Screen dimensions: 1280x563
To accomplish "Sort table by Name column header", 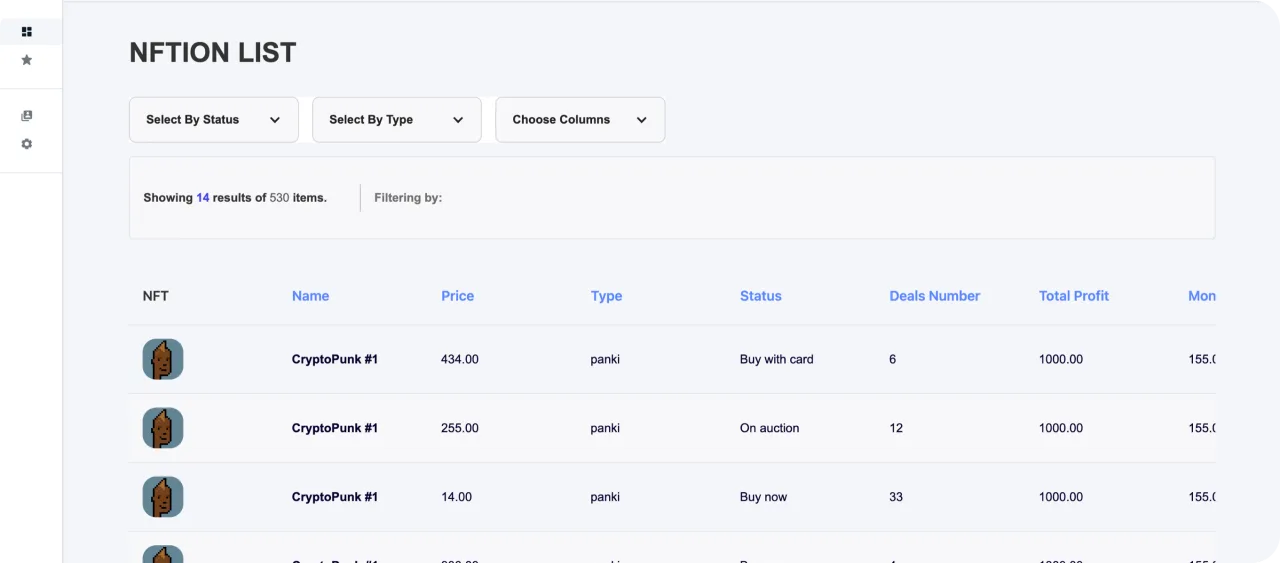I will 310,296.
